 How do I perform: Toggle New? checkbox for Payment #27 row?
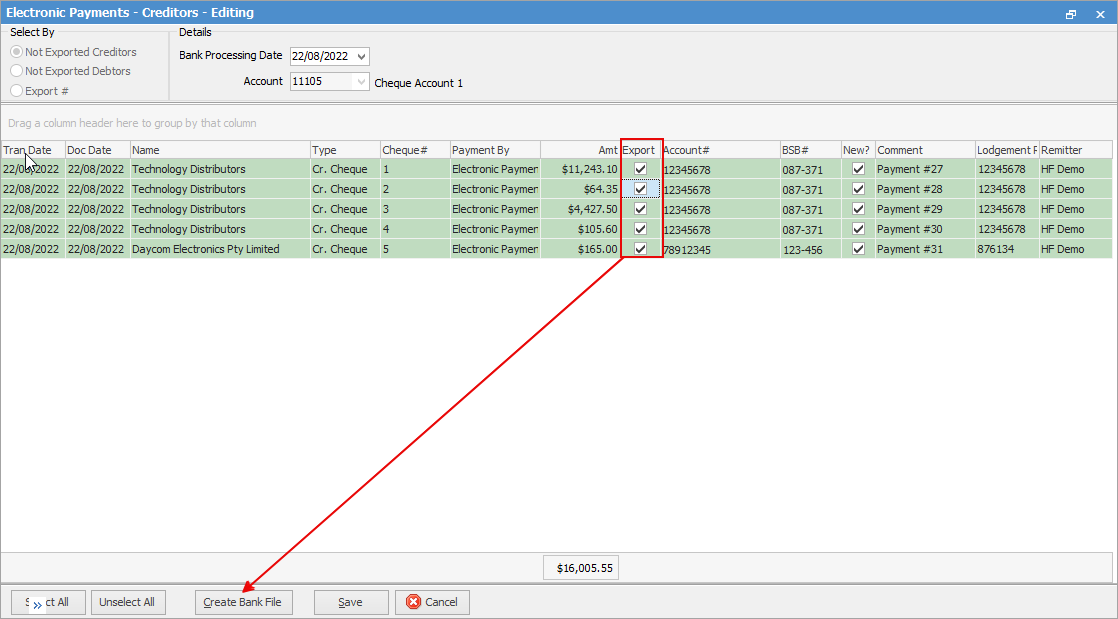[x=858, y=169]
